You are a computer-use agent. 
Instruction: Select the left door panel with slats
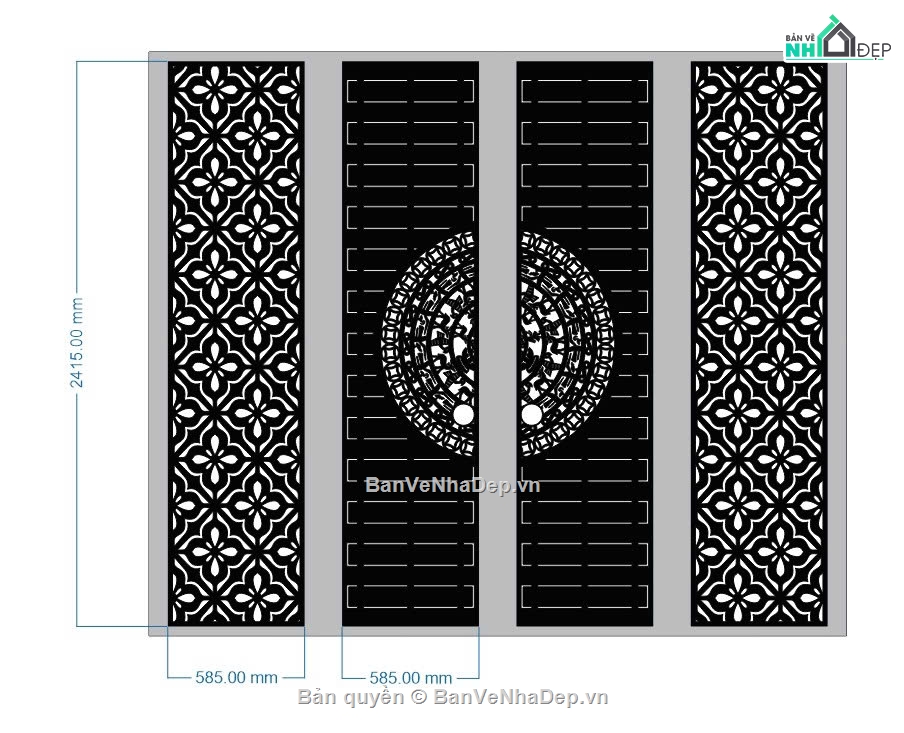click(x=410, y=344)
